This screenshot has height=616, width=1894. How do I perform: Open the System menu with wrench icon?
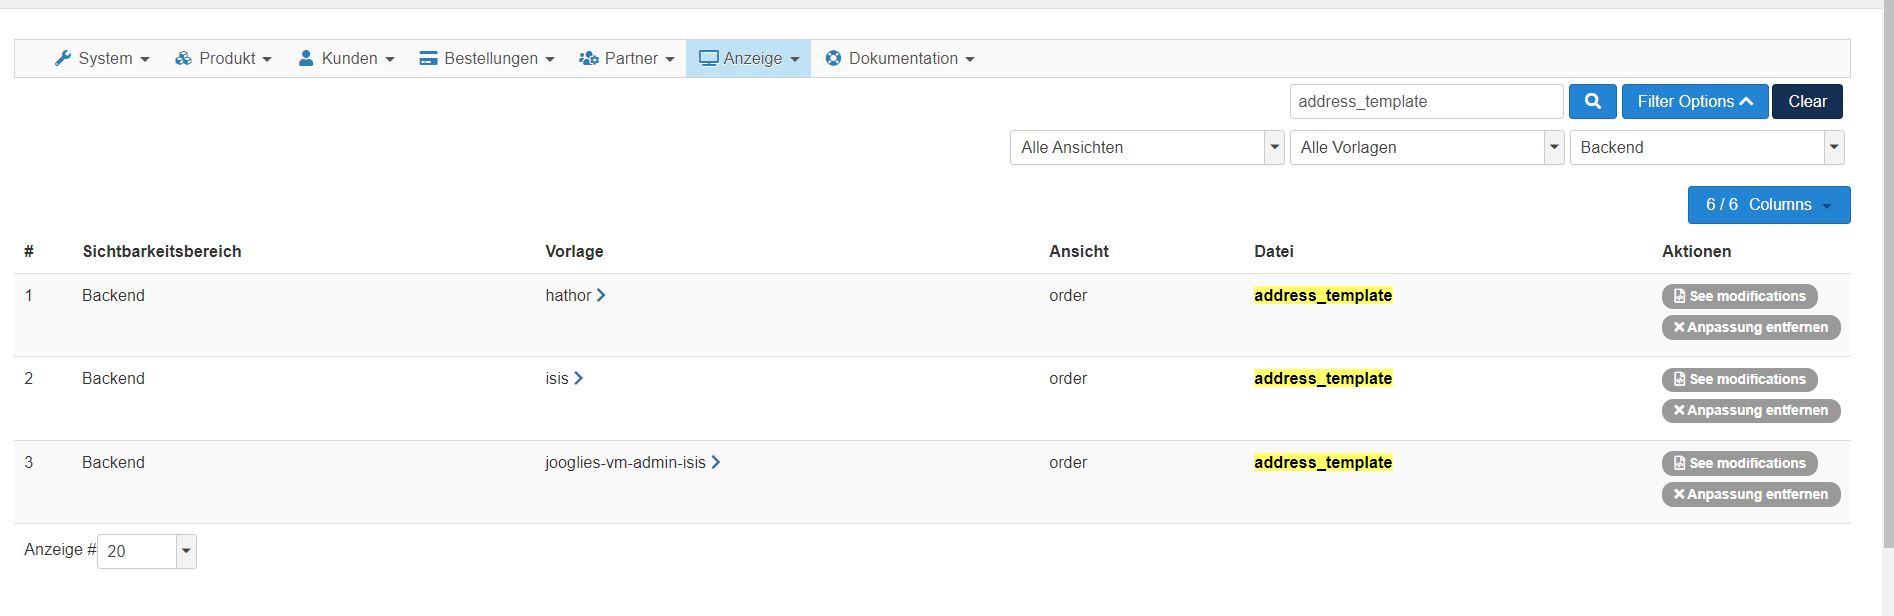[102, 59]
